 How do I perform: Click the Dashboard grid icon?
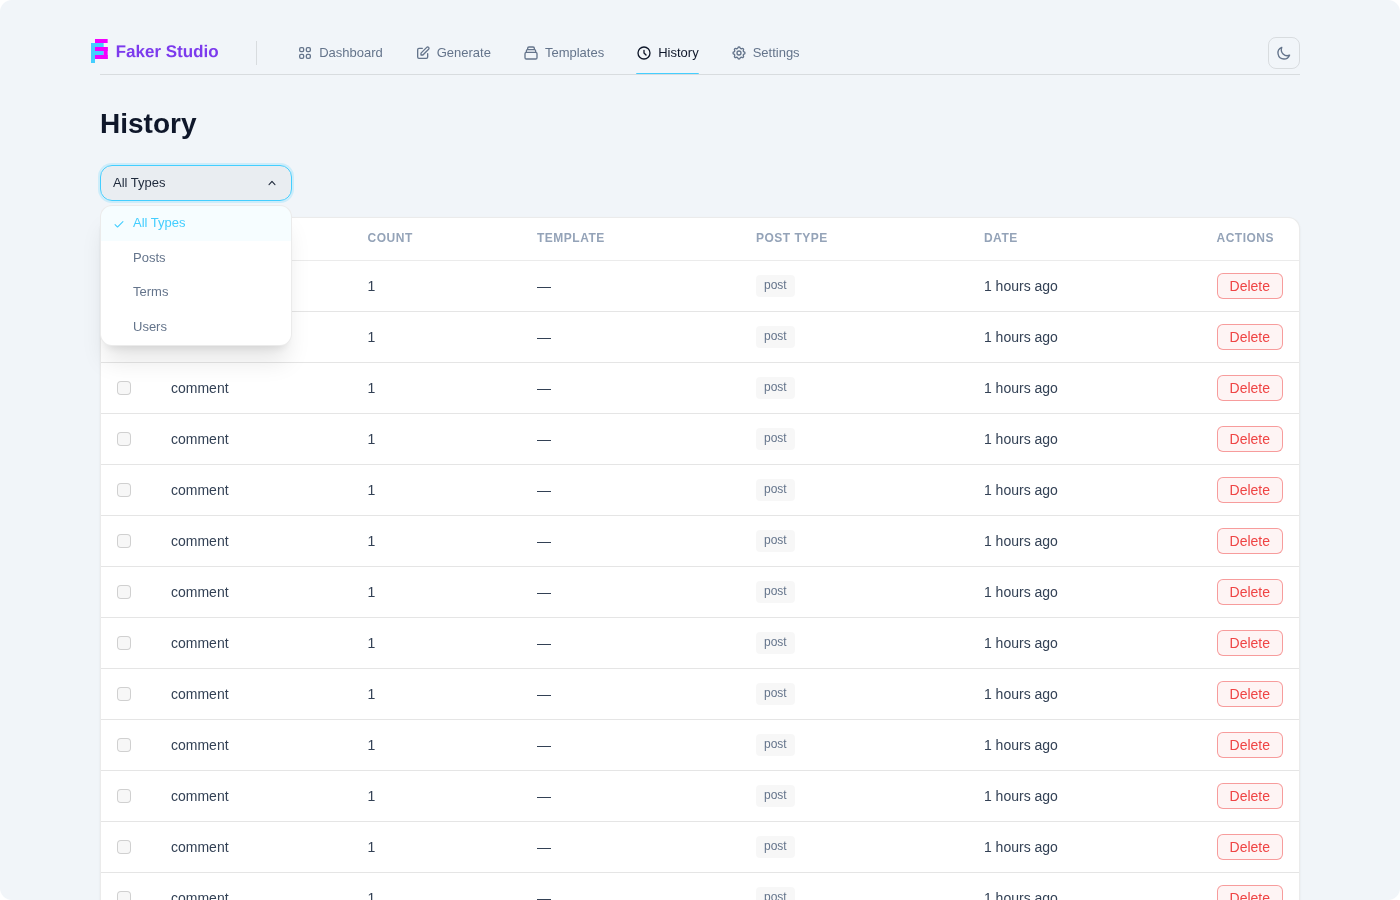coord(305,53)
